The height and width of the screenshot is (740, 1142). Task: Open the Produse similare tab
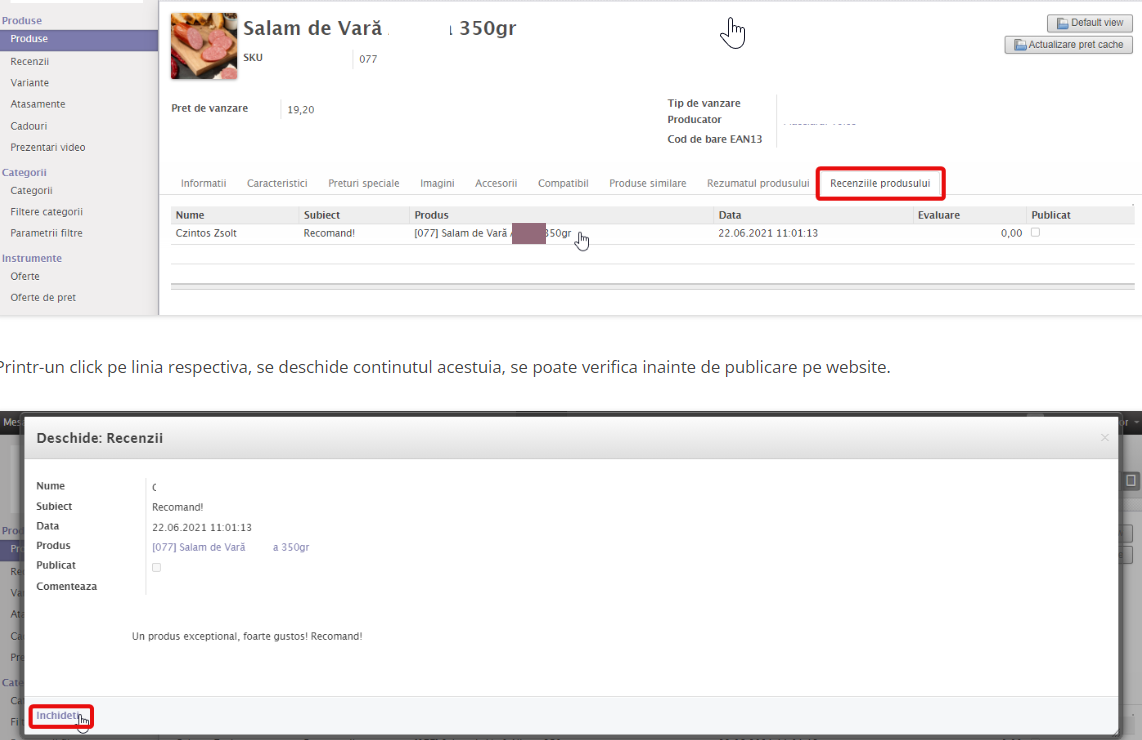[x=647, y=184]
